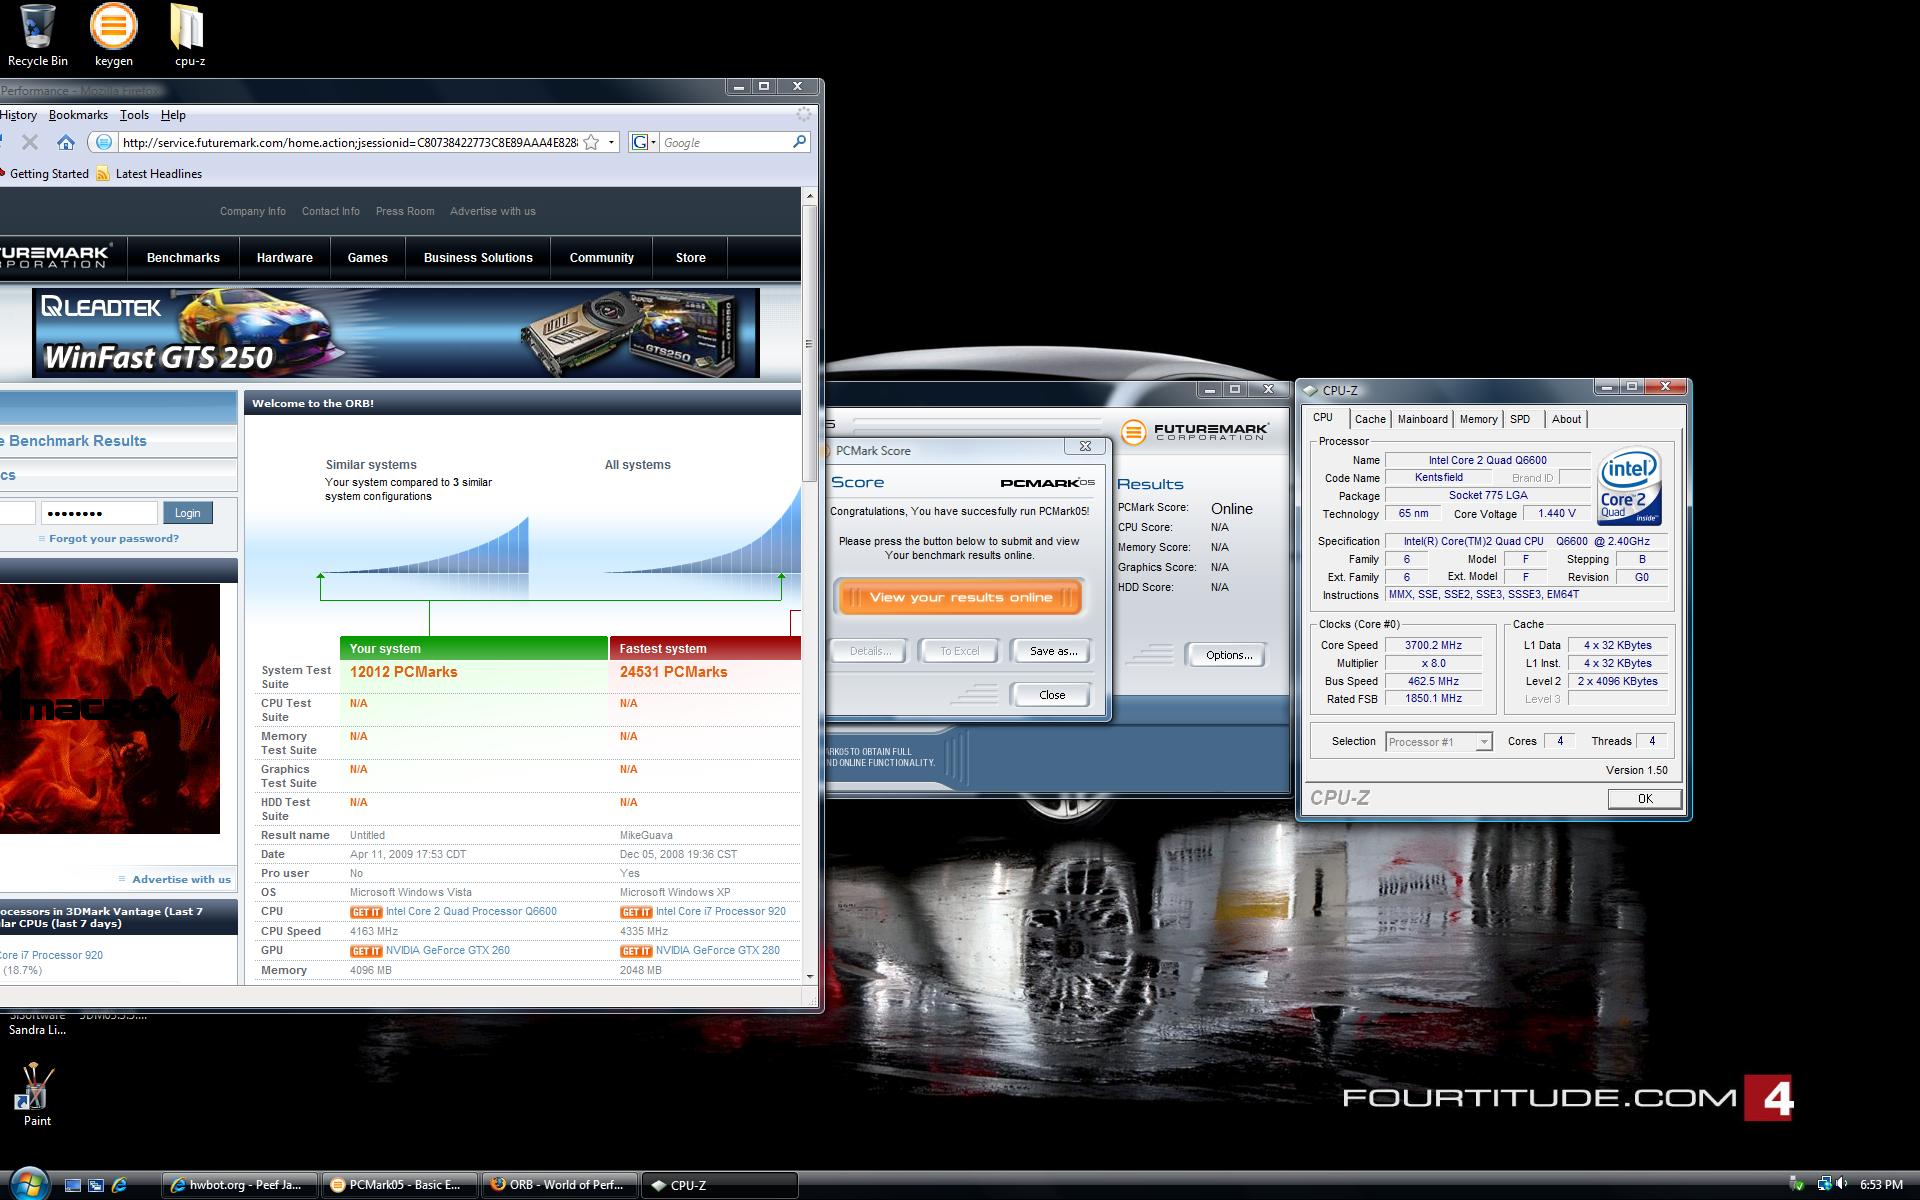Click the Community menu on the Futuremark site
This screenshot has height=1200, width=1920.
tap(602, 258)
